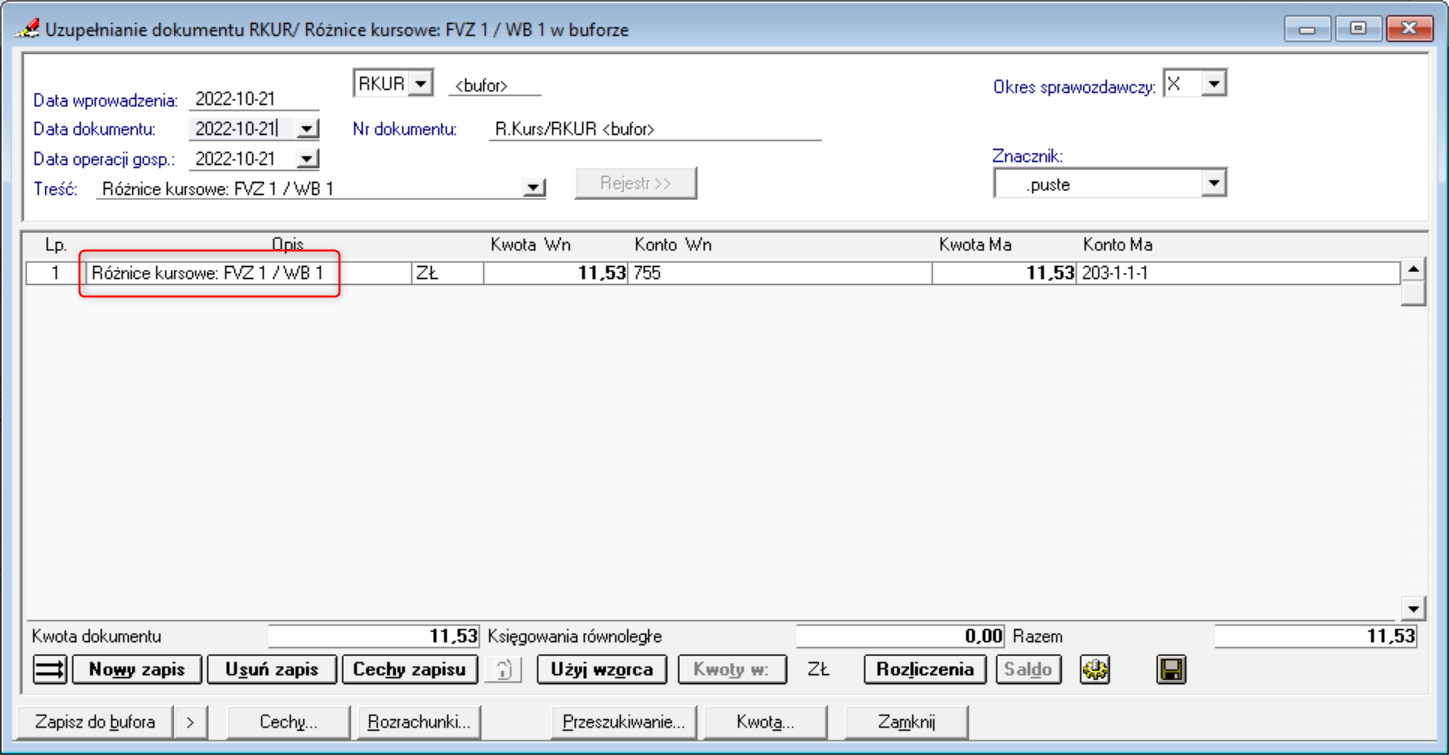Image resolution: width=1449 pixels, height=755 pixels.
Task: Click the Data dokumentu date field
Action: point(242,129)
